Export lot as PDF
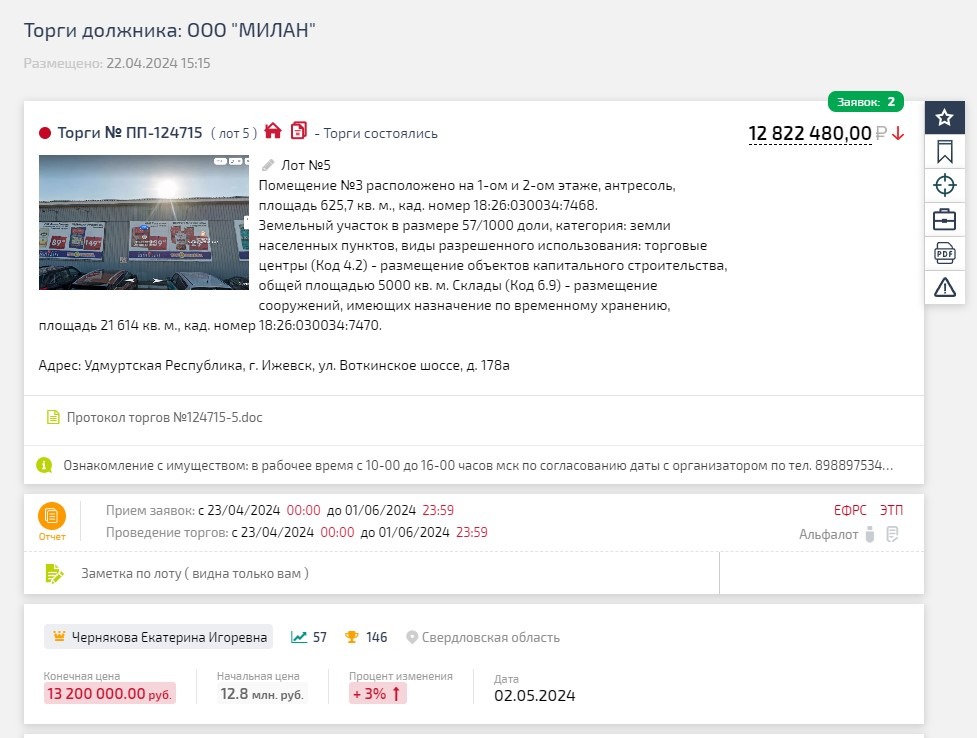The width and height of the screenshot is (977, 738). coord(944,253)
